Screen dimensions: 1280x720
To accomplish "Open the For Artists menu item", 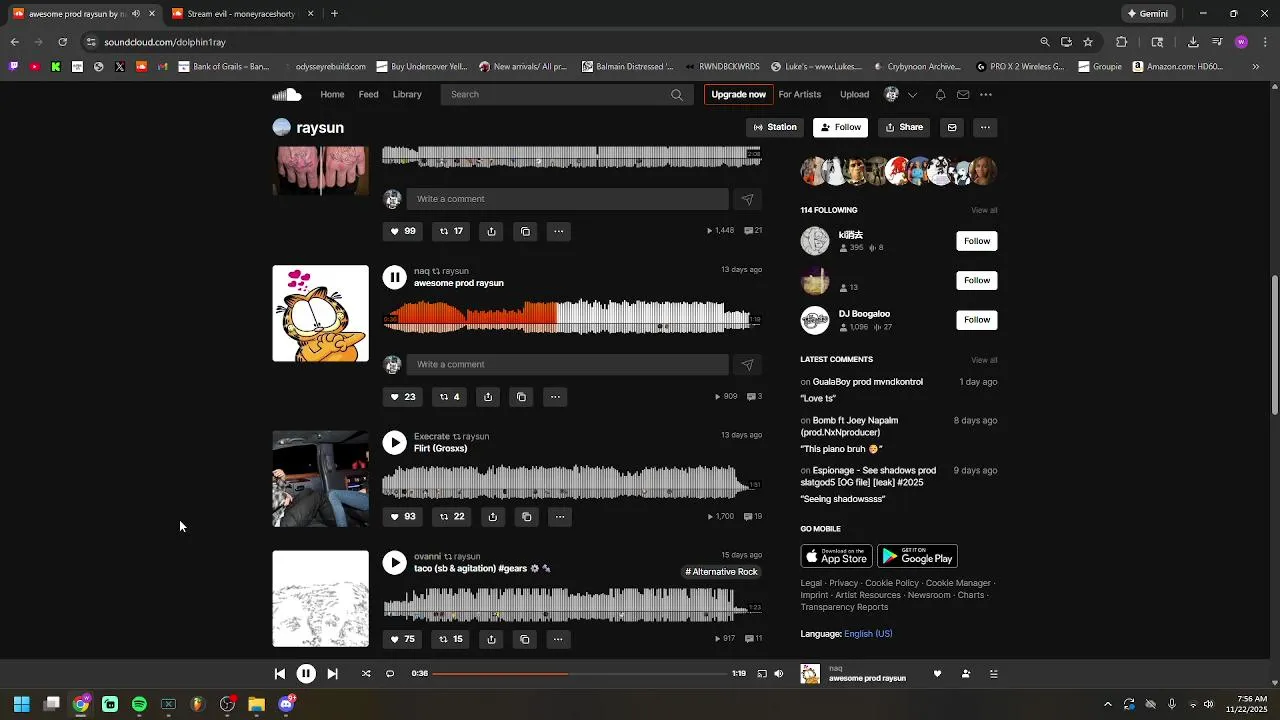I will 800,95.
